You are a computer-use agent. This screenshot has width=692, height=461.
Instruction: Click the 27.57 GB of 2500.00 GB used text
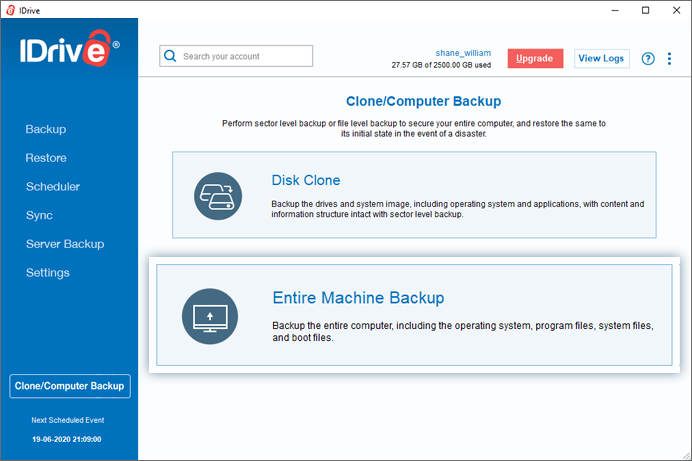[441, 65]
